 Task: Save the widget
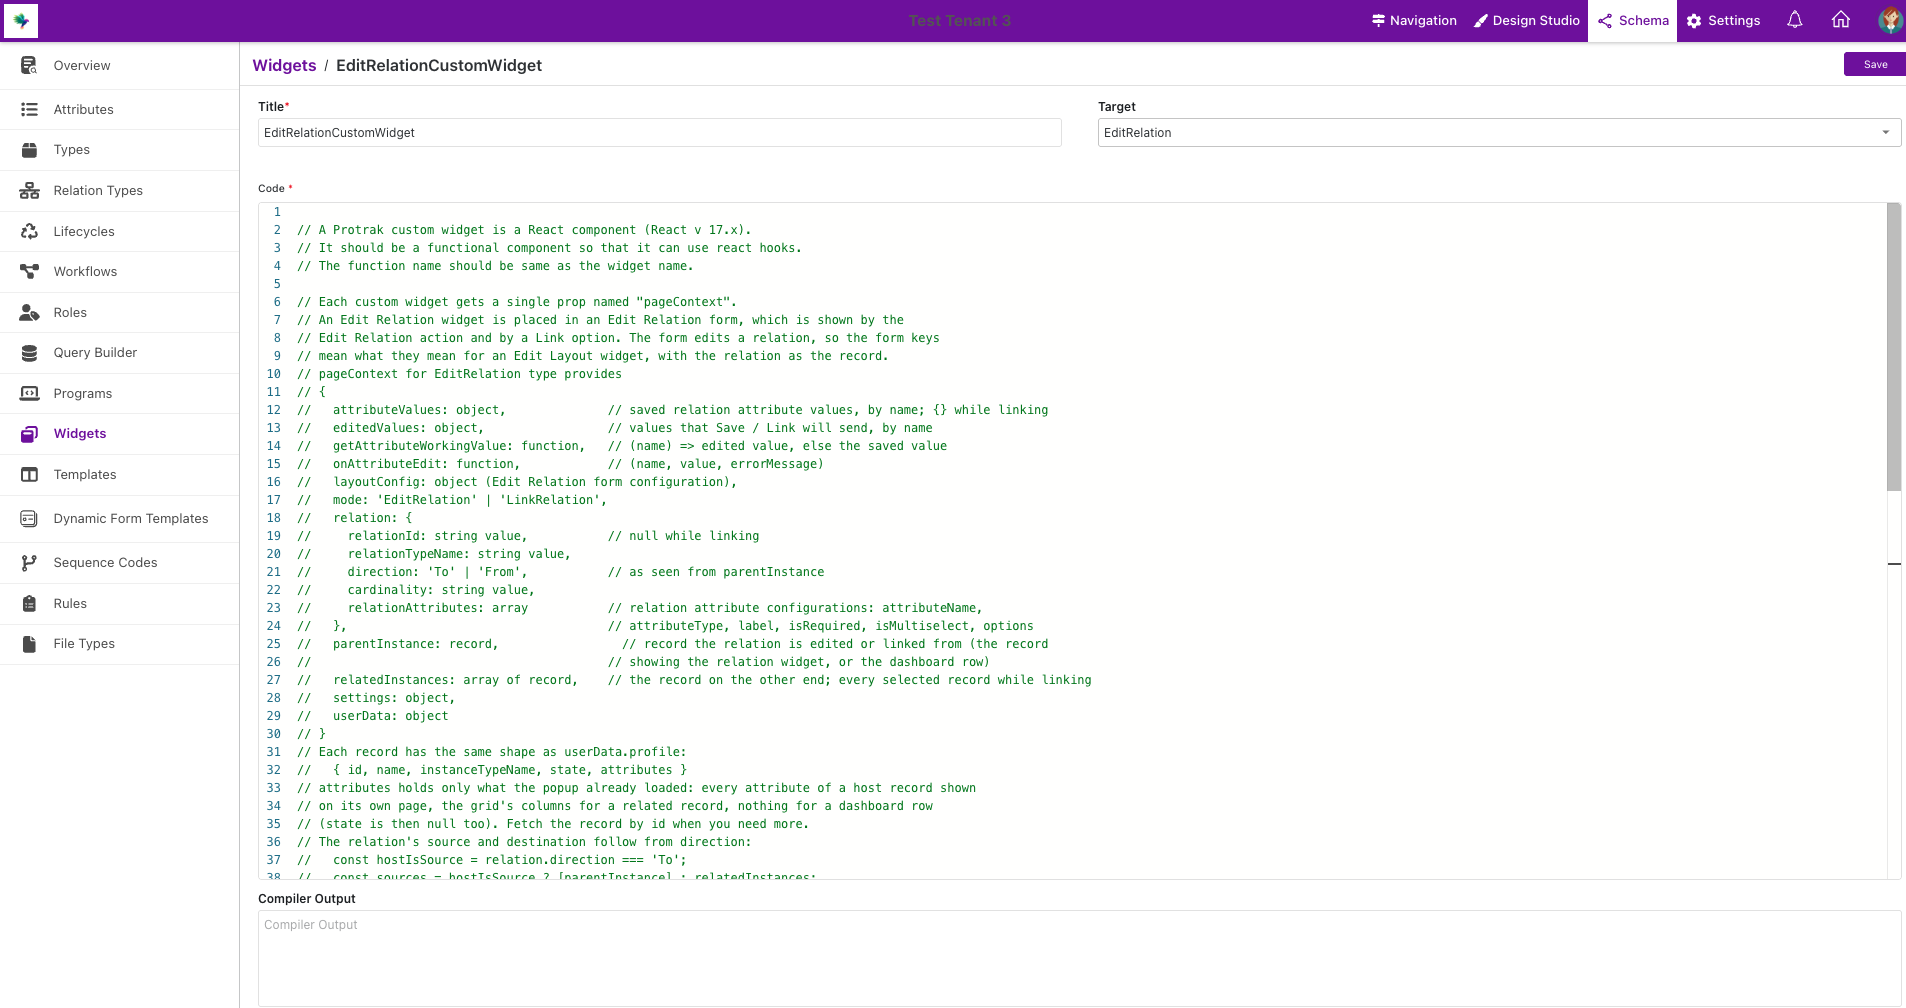click(x=1875, y=64)
